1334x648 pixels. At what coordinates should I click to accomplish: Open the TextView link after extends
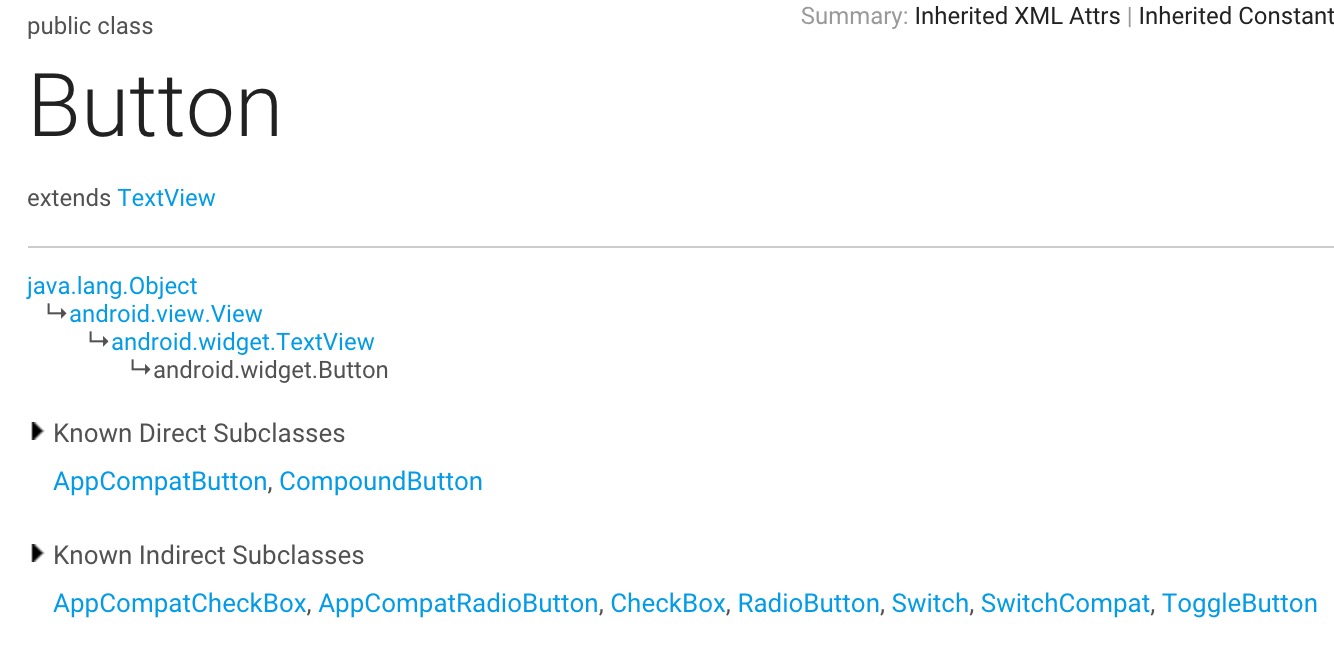point(166,198)
